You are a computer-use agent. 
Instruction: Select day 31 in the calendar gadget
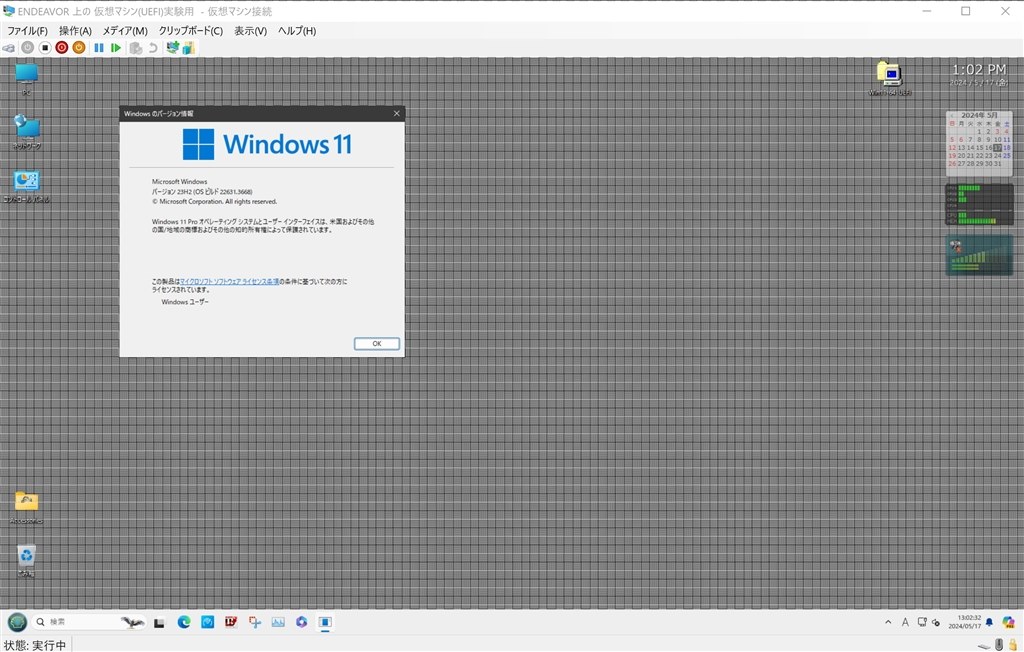[997, 164]
